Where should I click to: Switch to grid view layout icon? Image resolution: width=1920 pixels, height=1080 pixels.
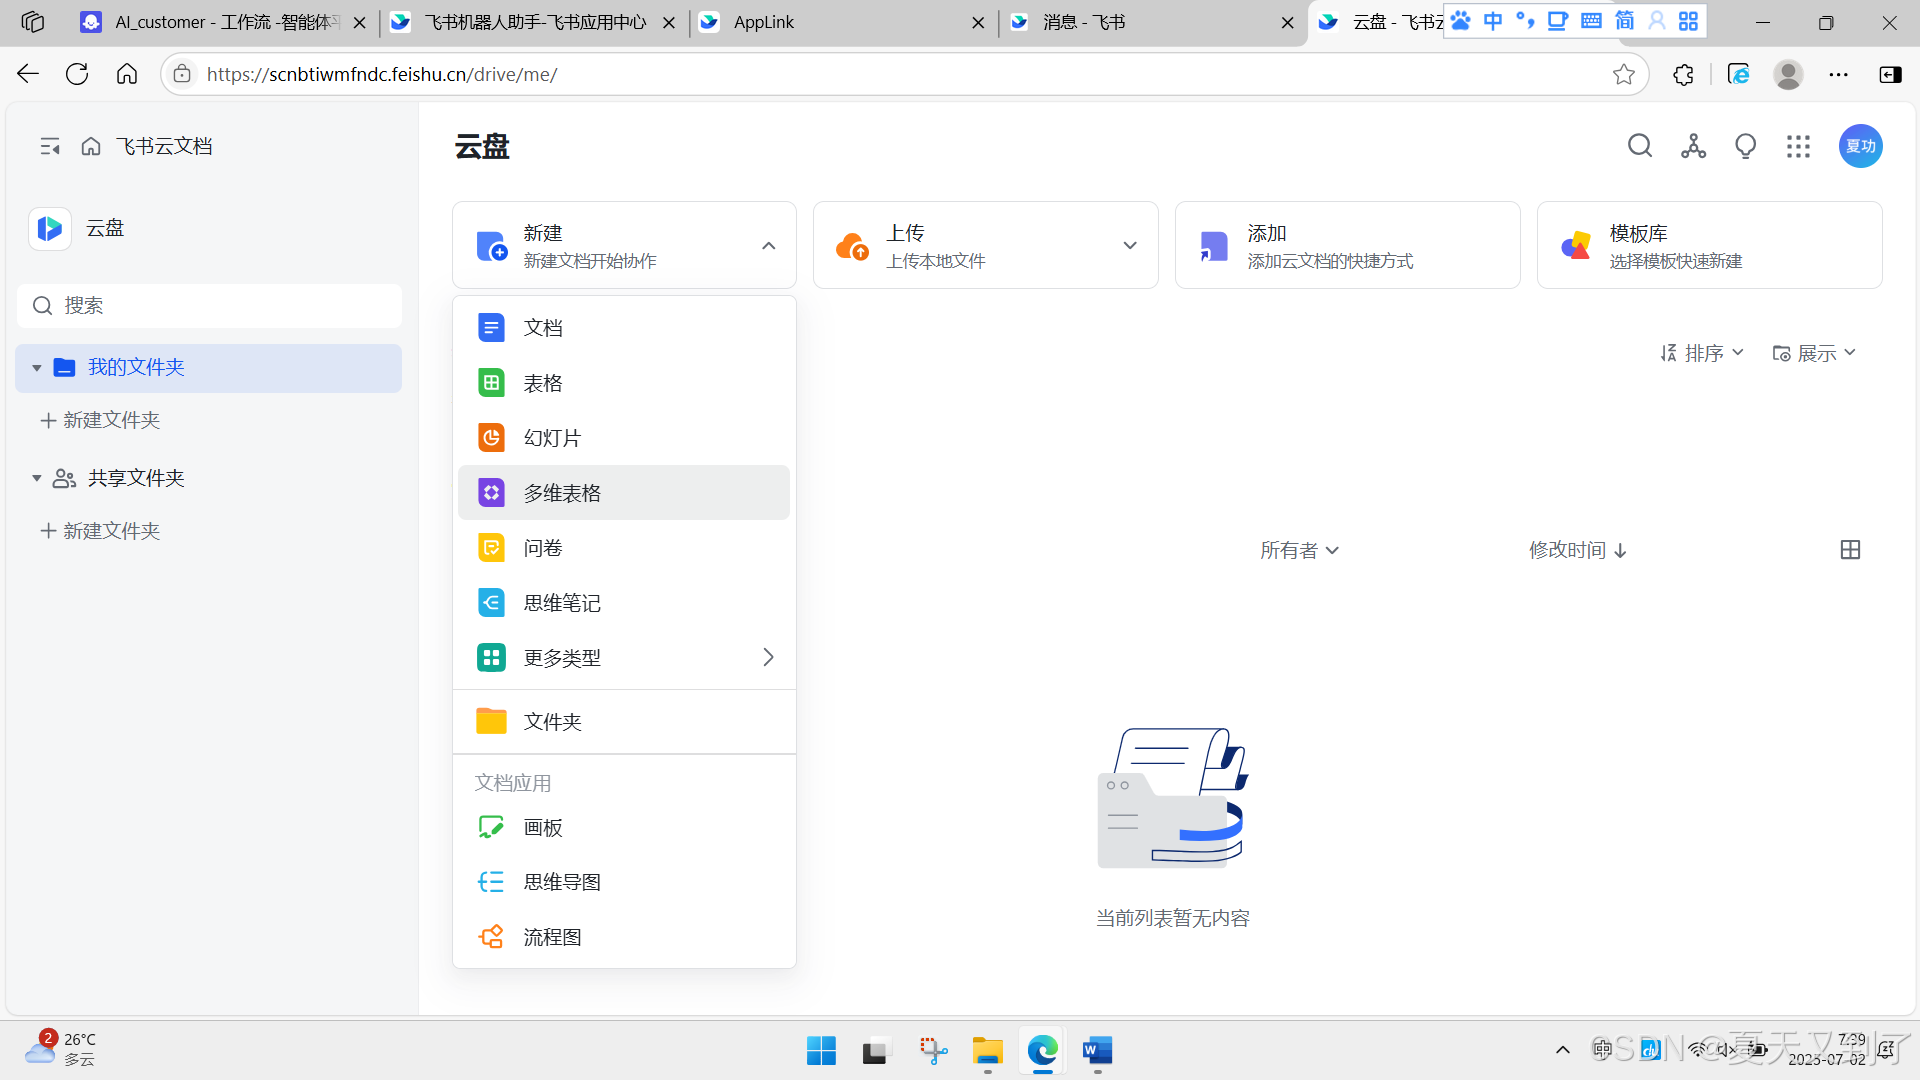point(1850,550)
